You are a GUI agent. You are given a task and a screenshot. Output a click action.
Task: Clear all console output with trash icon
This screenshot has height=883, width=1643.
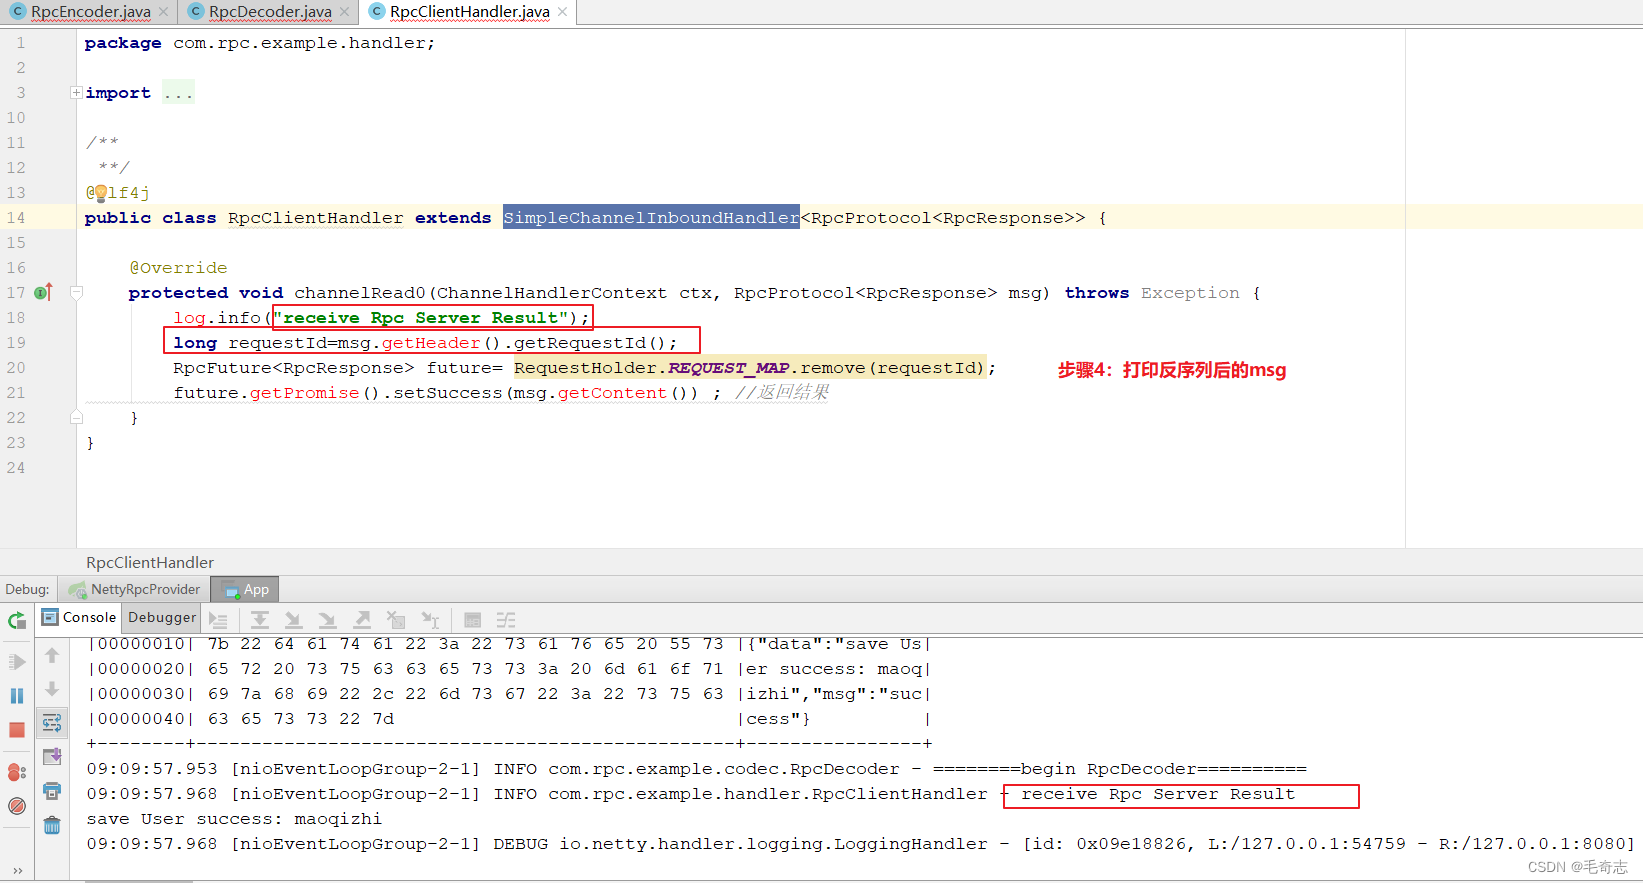point(52,825)
